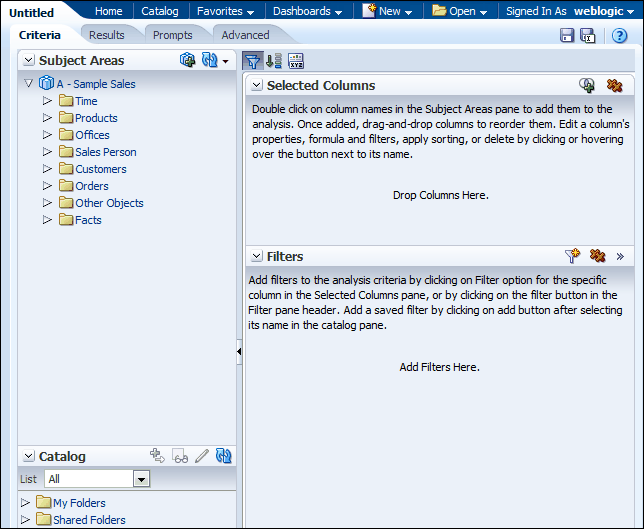The width and height of the screenshot is (644, 529).
Task: Click the Edit Analysis Properties XYZ icon
Action: click(x=296, y=61)
